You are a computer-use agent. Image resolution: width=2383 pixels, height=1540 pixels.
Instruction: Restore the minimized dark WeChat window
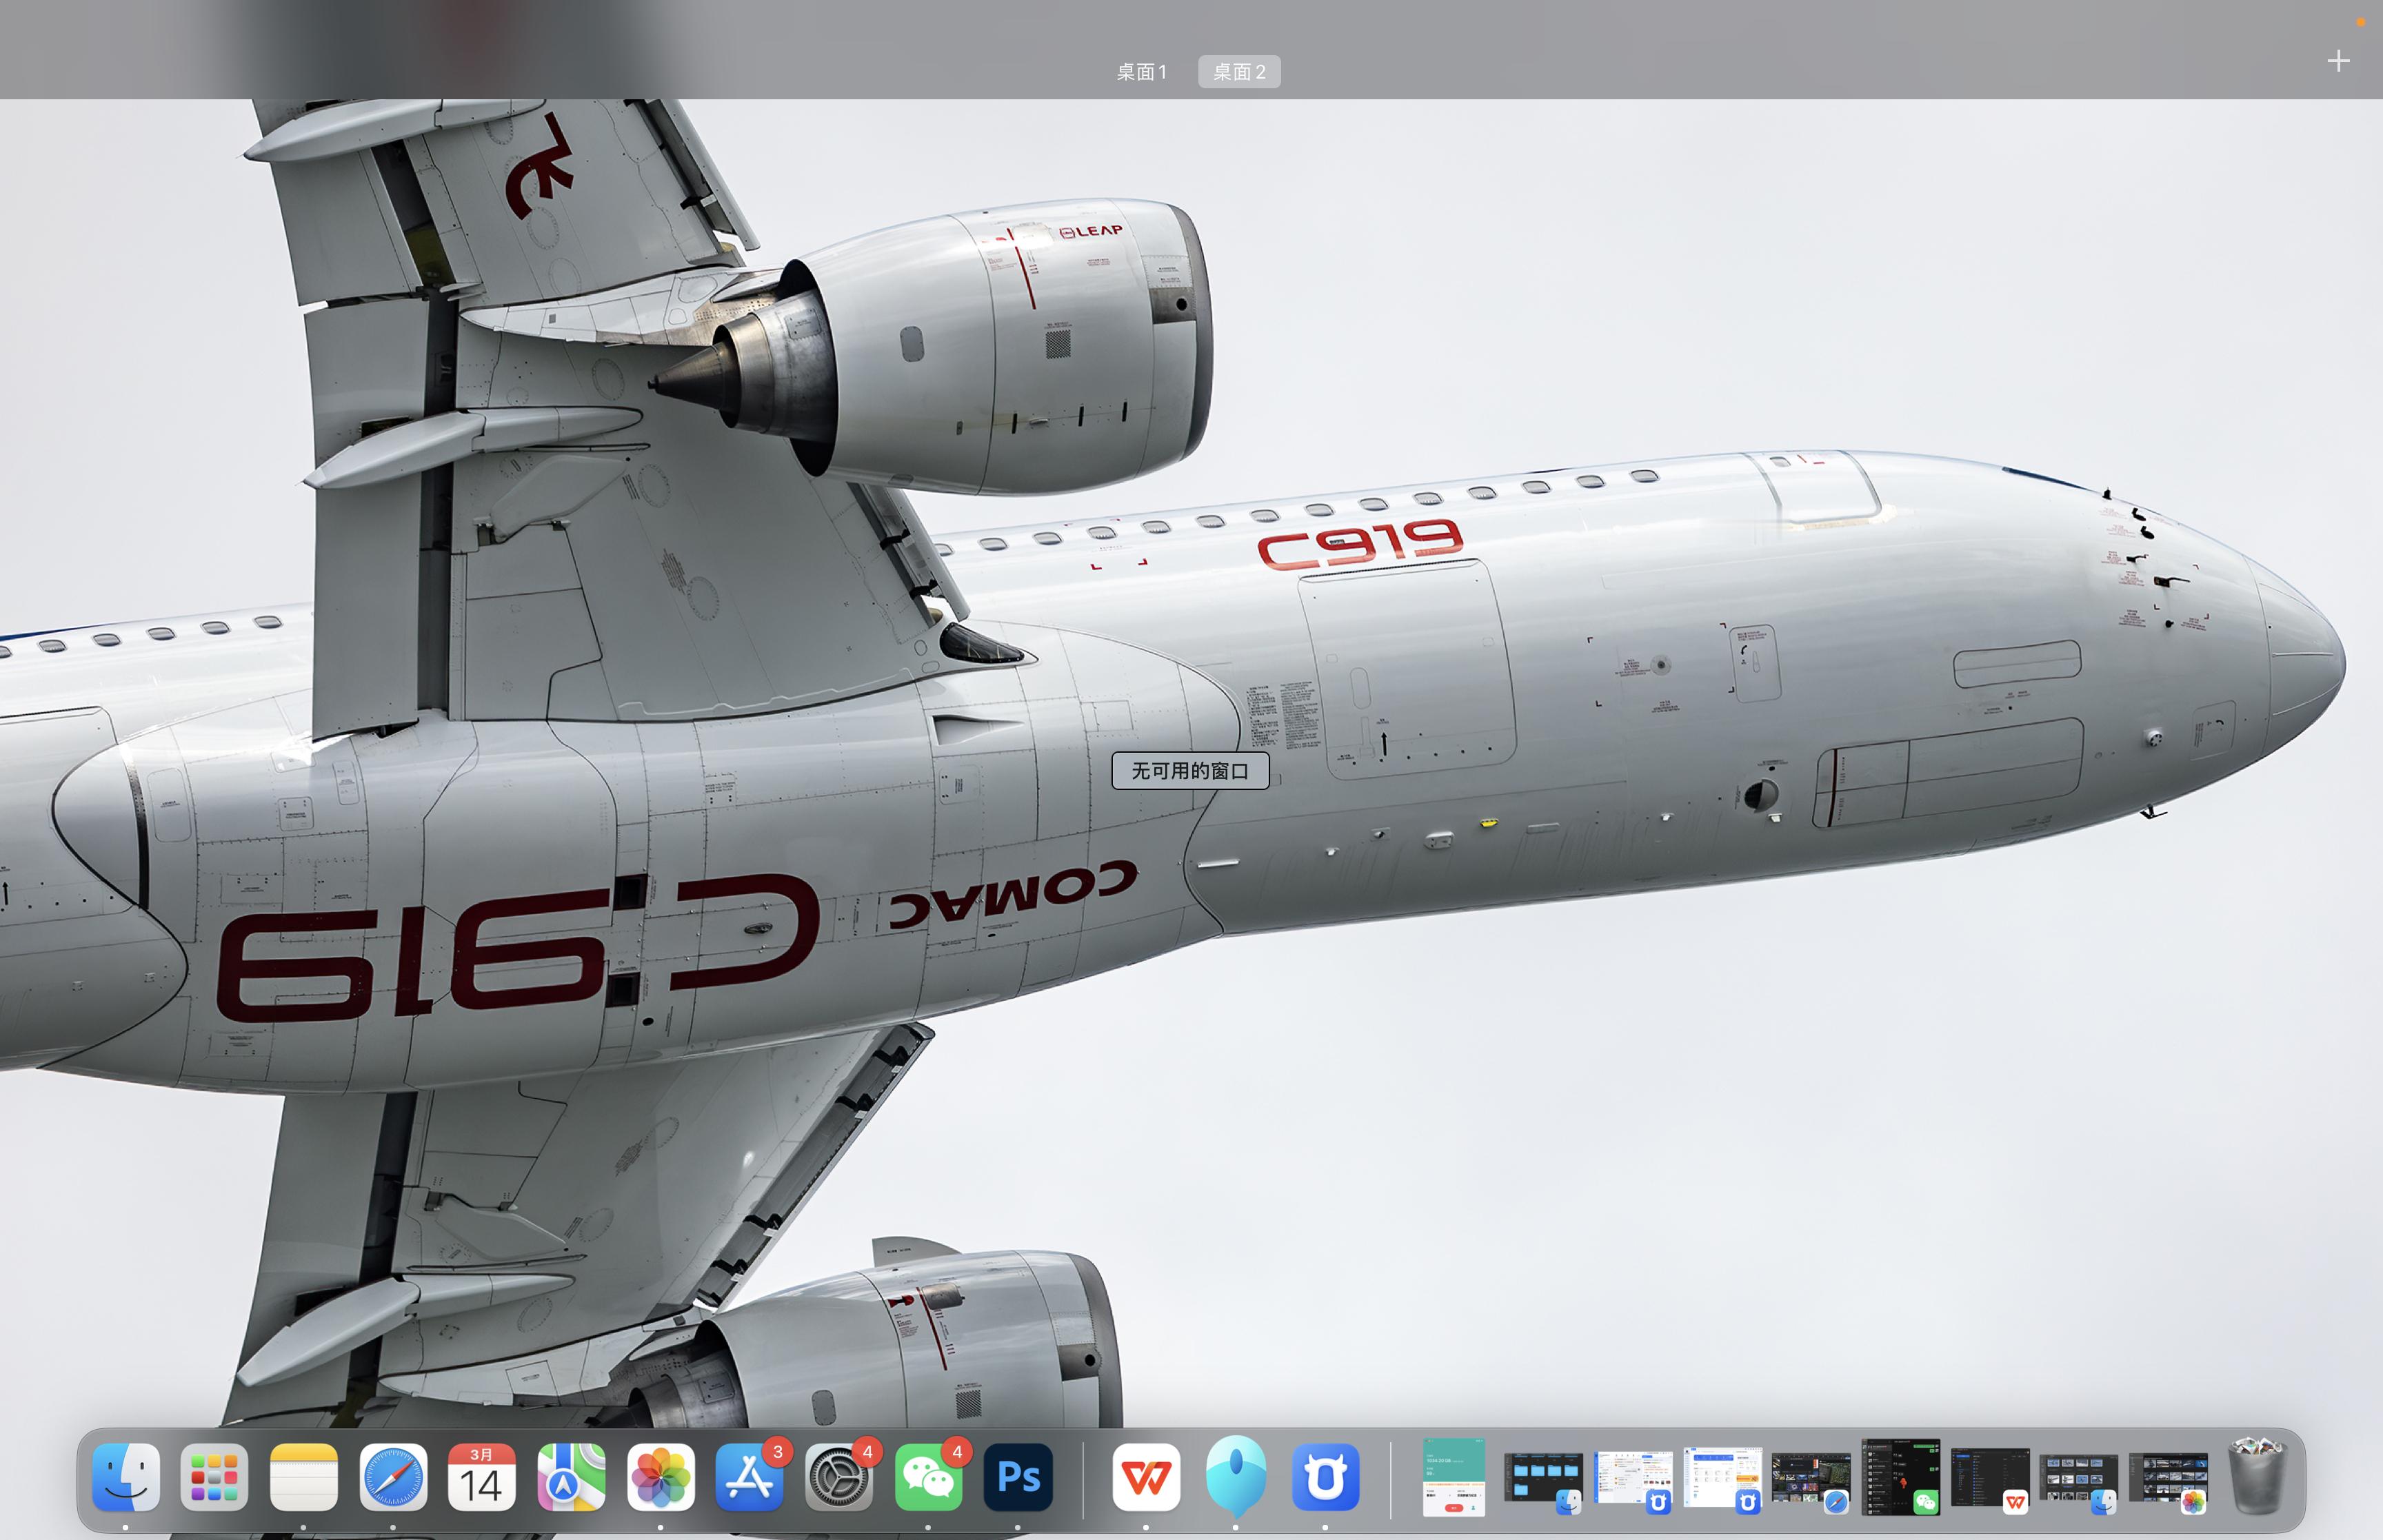pos(1900,1476)
